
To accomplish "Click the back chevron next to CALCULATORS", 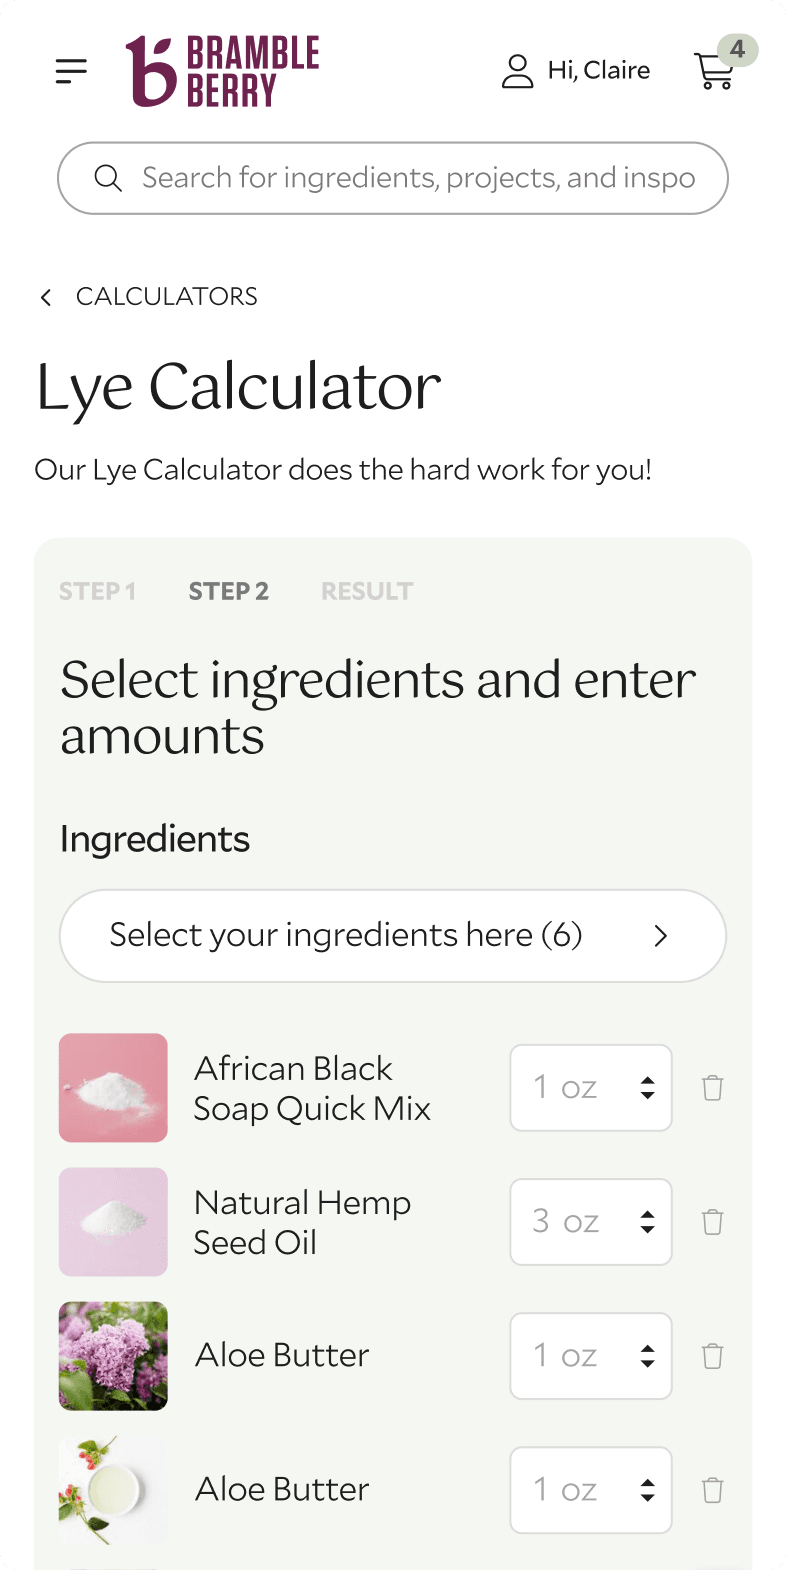I will (x=45, y=296).
